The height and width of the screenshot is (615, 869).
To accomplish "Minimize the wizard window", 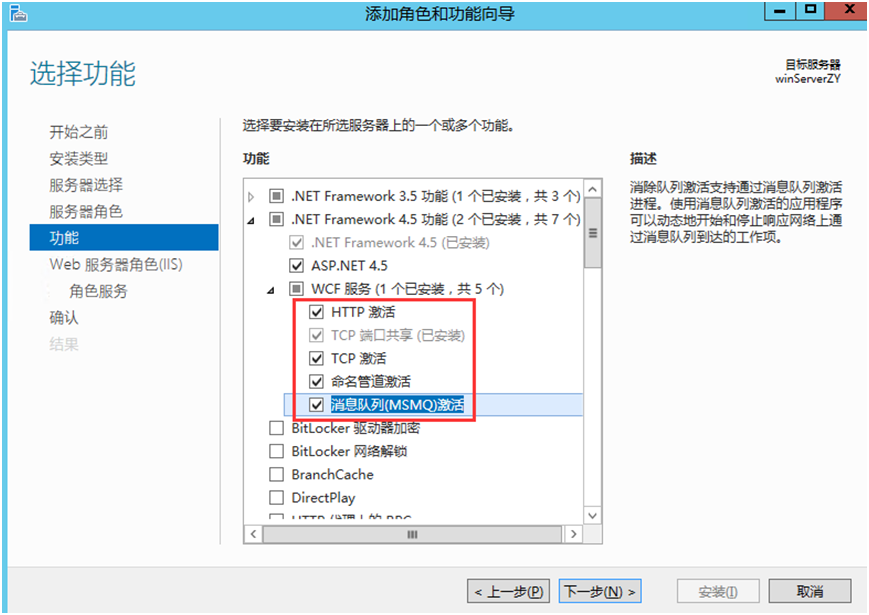I will 780,10.
